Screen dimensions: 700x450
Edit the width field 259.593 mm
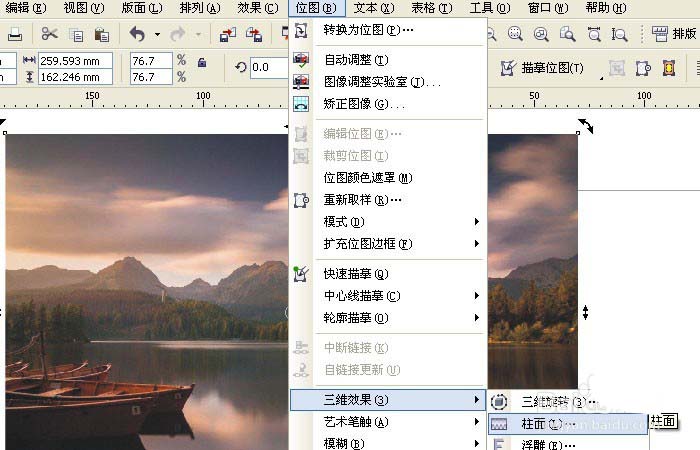pyautogui.click(x=75, y=61)
